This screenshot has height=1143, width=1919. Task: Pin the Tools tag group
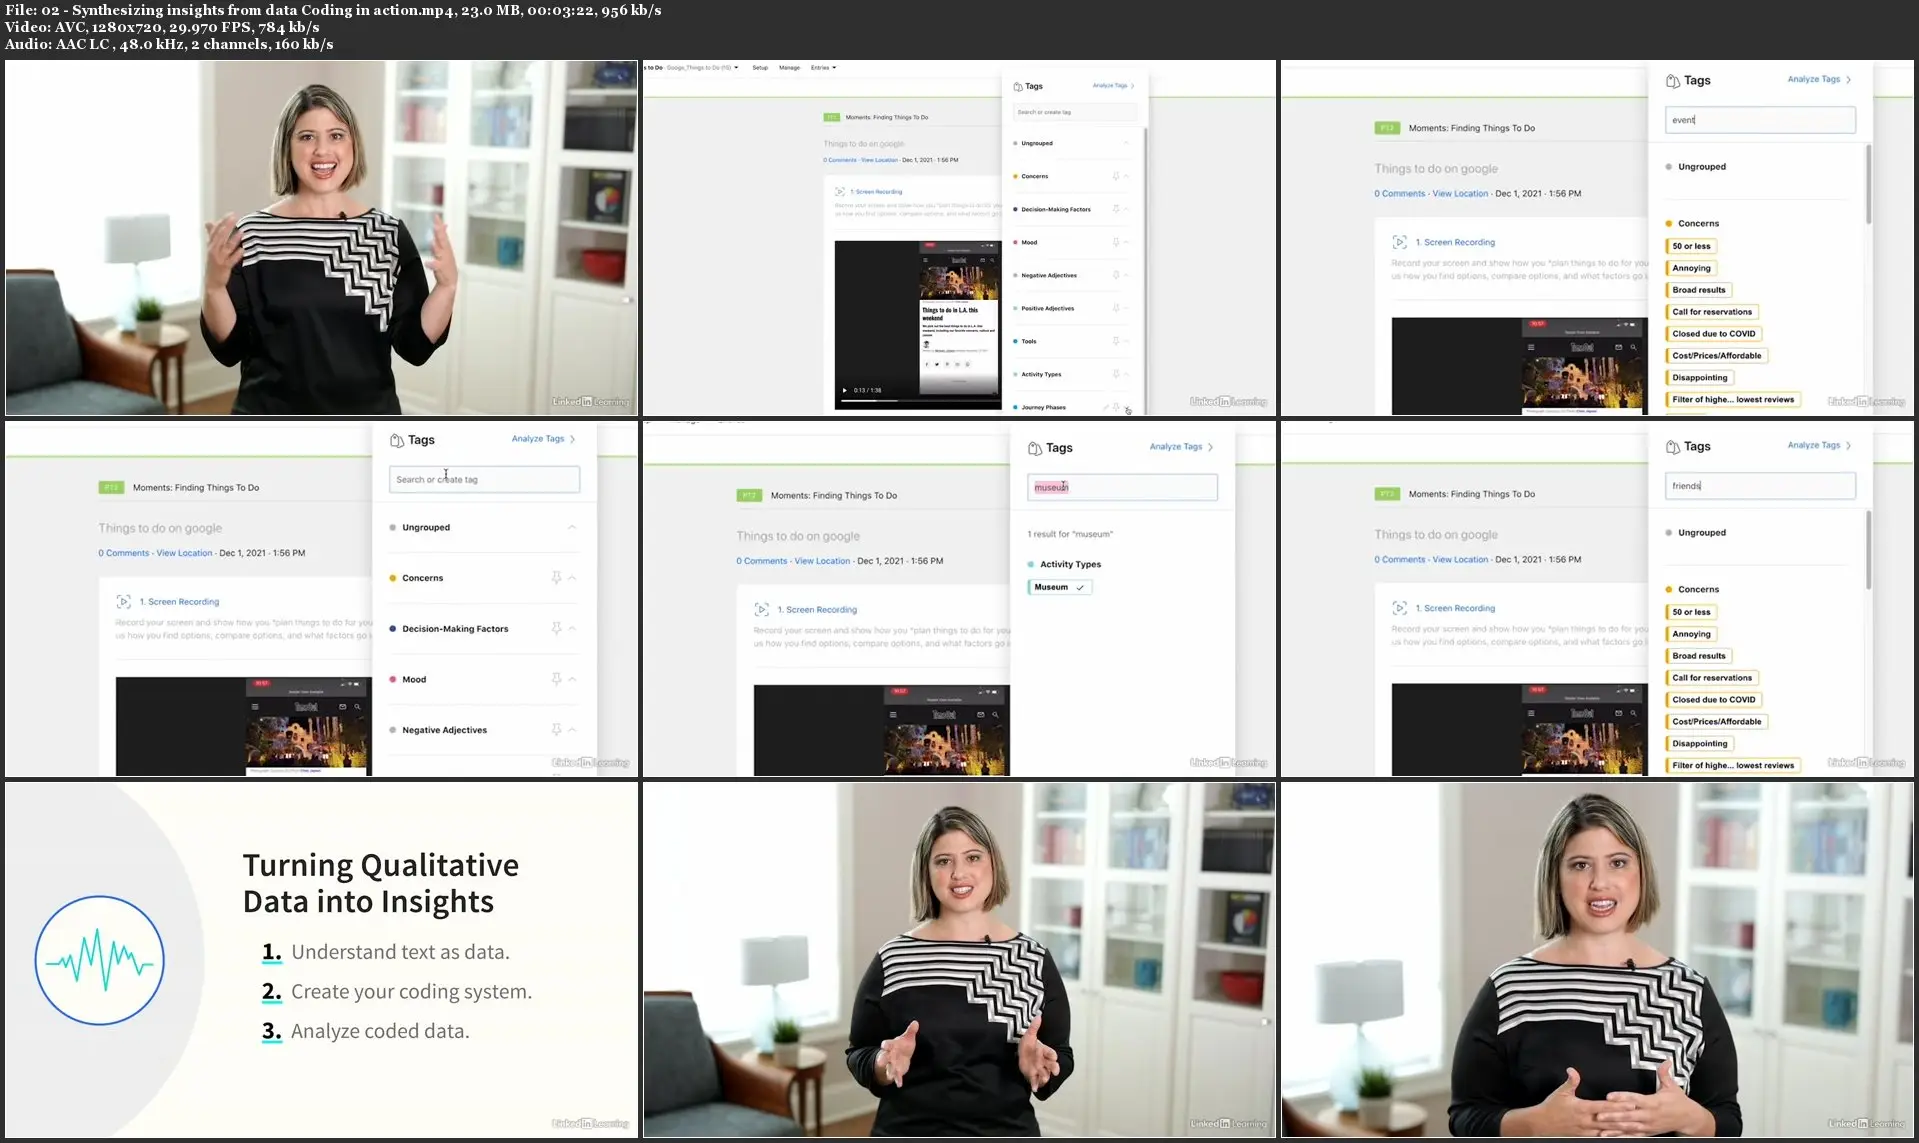click(x=1116, y=341)
